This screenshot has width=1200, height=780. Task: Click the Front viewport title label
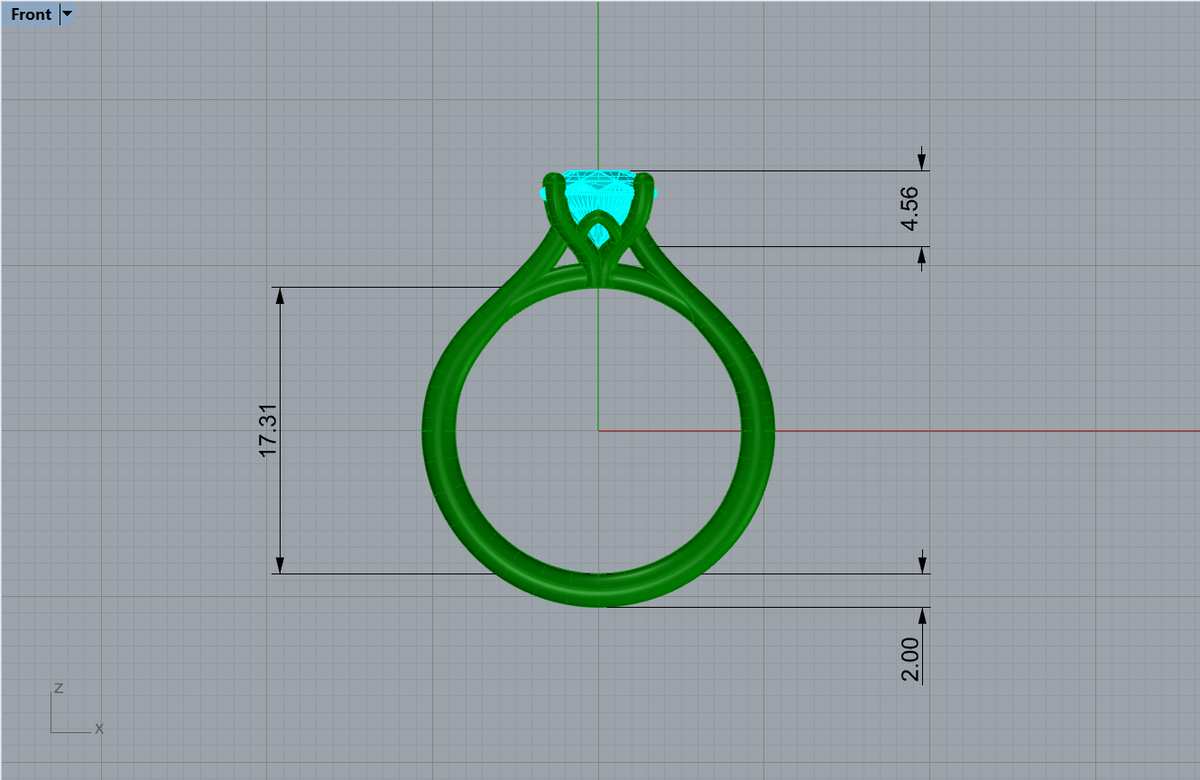click(x=31, y=14)
